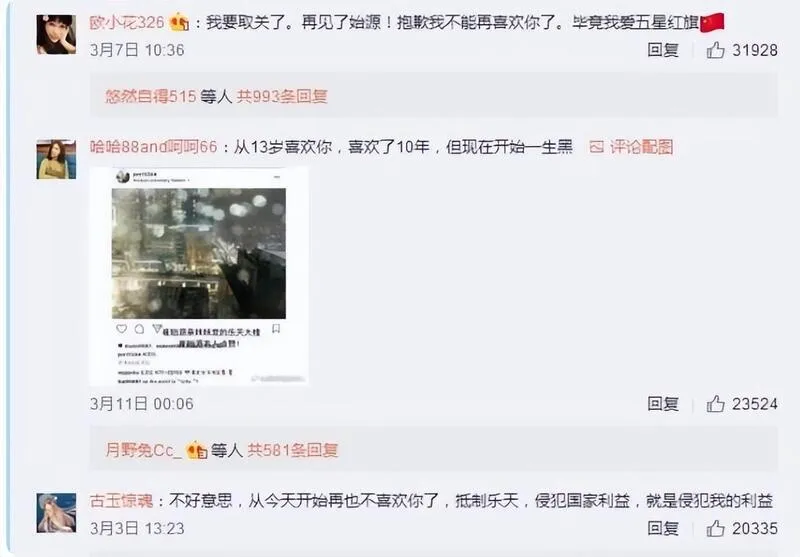This screenshot has height=557, width=800.
Task: Open 哈哈88and呵呵66's avatar picture
Action: pyautogui.click(x=56, y=160)
